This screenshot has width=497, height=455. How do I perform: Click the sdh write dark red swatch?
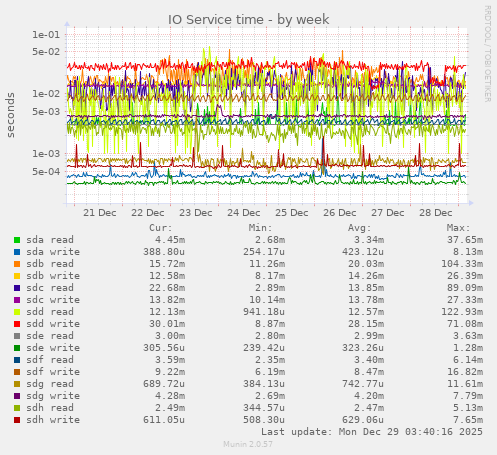(17, 420)
